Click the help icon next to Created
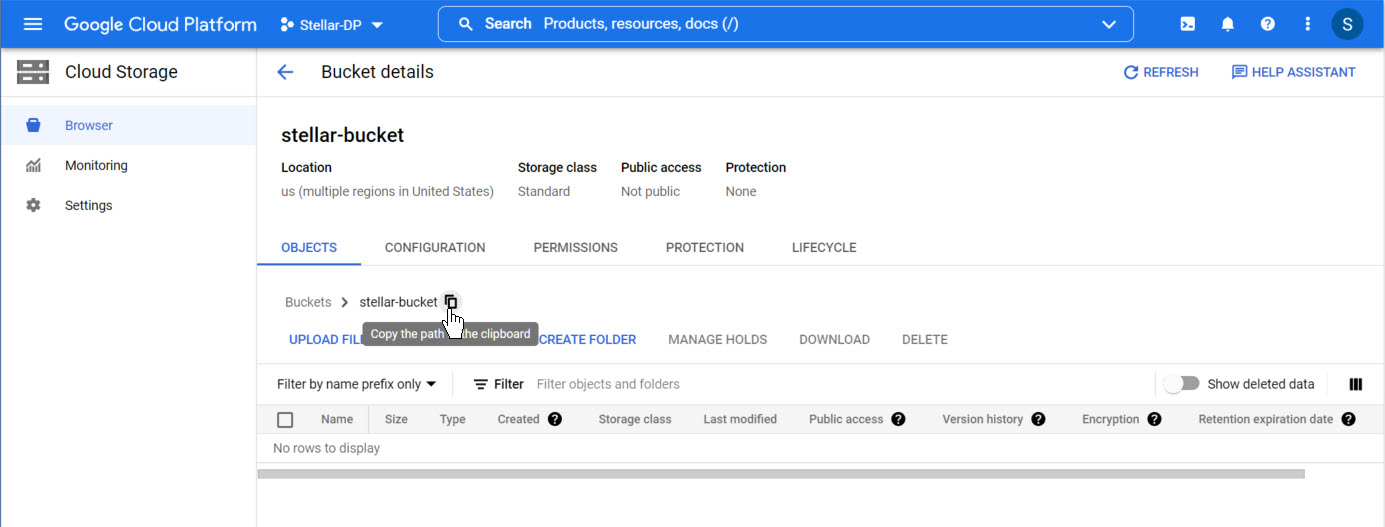 (x=555, y=419)
